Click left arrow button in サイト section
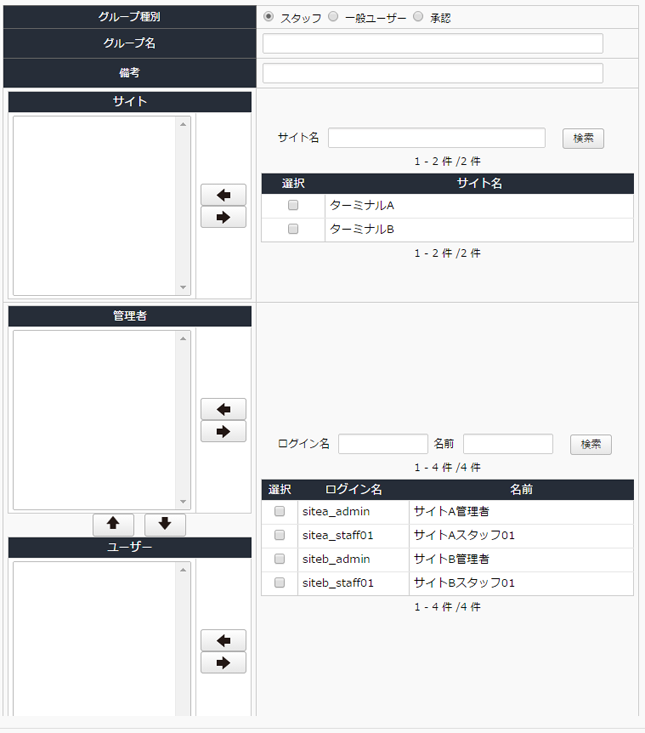The image size is (645, 733). point(223,195)
